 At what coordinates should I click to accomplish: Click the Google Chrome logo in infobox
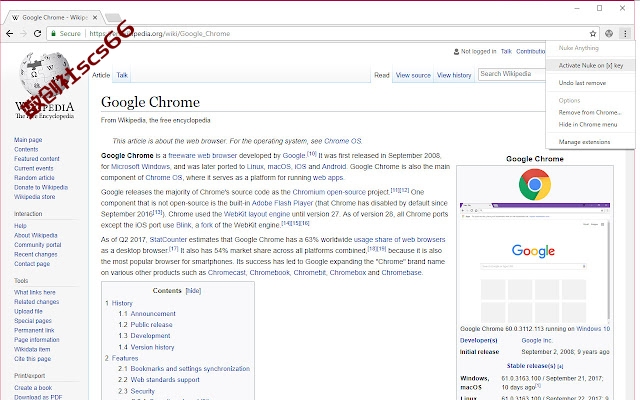click(535, 184)
